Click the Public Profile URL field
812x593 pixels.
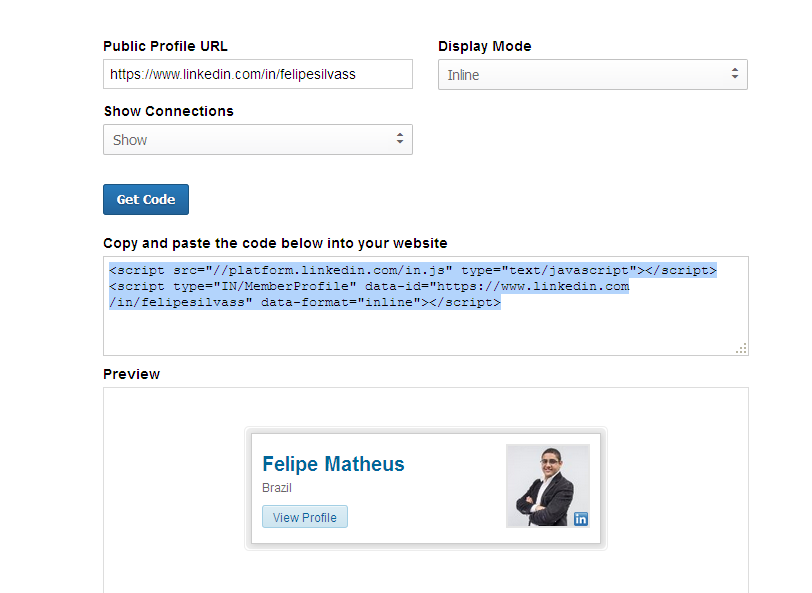258,74
